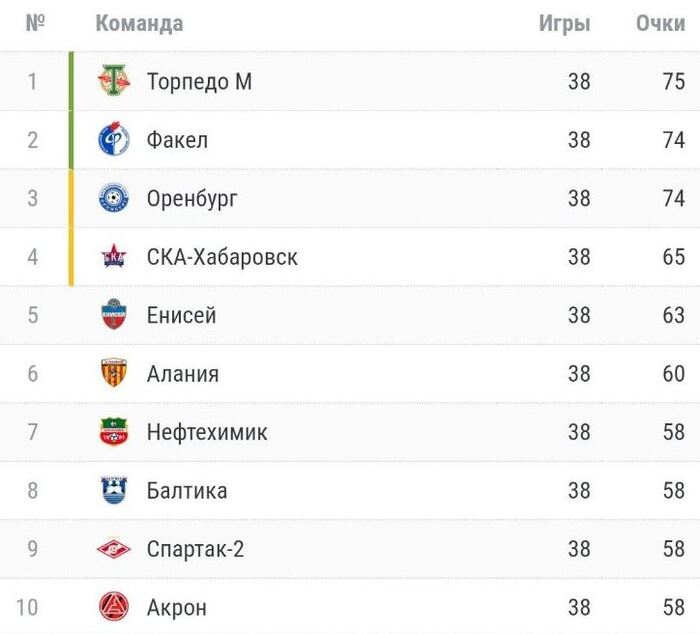Click the Команда column header
700x634 pixels.
(139, 23)
